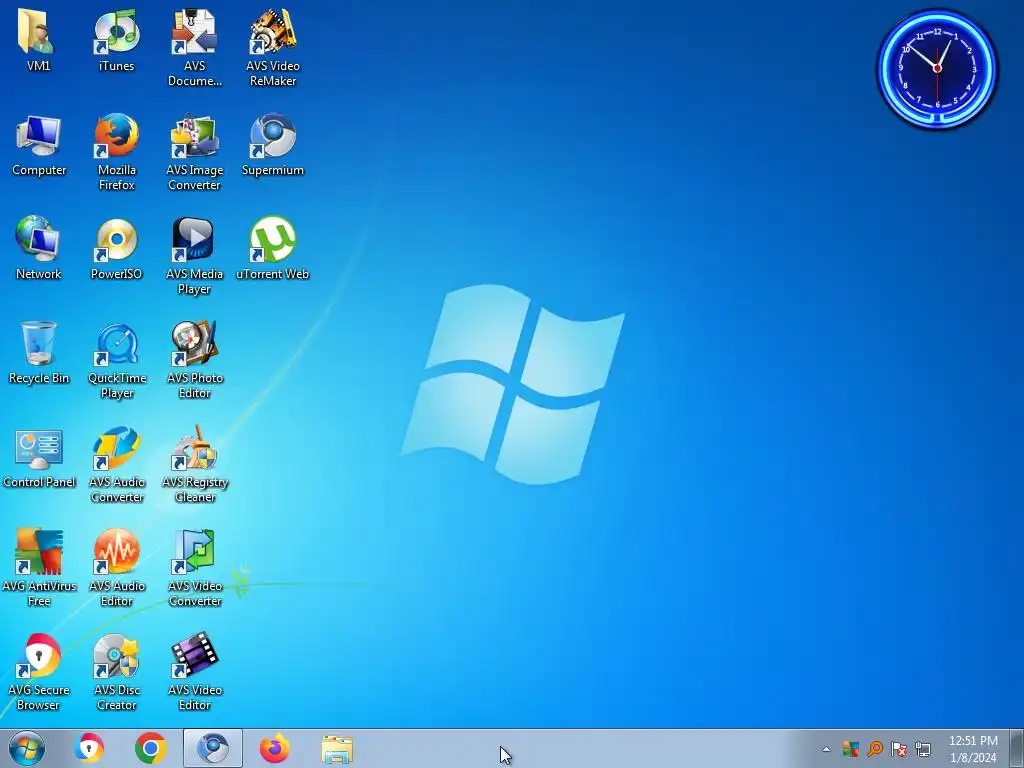Select the Mozilla Firefox desktop shortcut

(116, 152)
